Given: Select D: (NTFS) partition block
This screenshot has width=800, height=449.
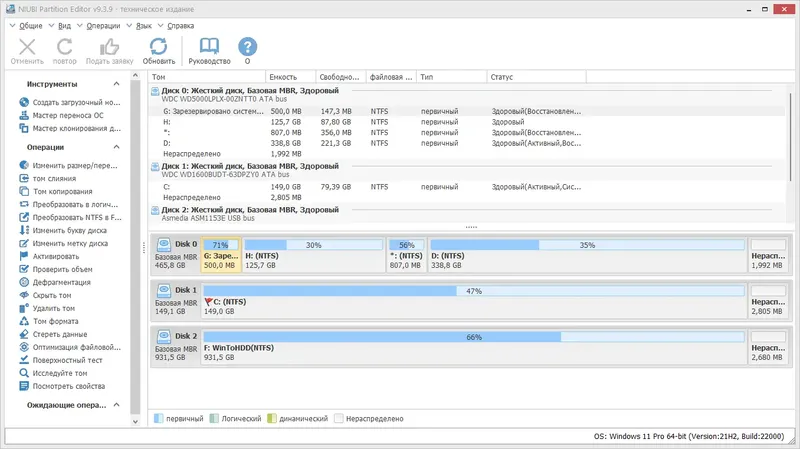Looking at the screenshot, I should click(x=587, y=255).
